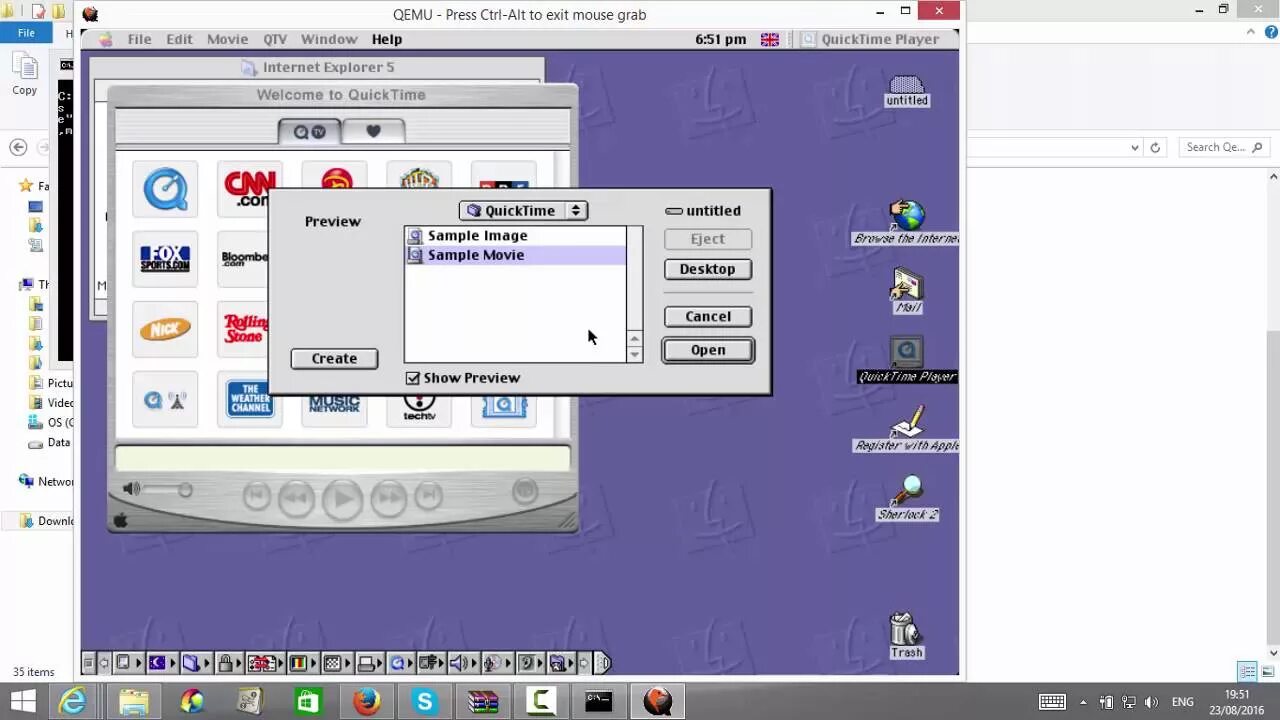Open the command prompt taskbar icon

tap(599, 701)
